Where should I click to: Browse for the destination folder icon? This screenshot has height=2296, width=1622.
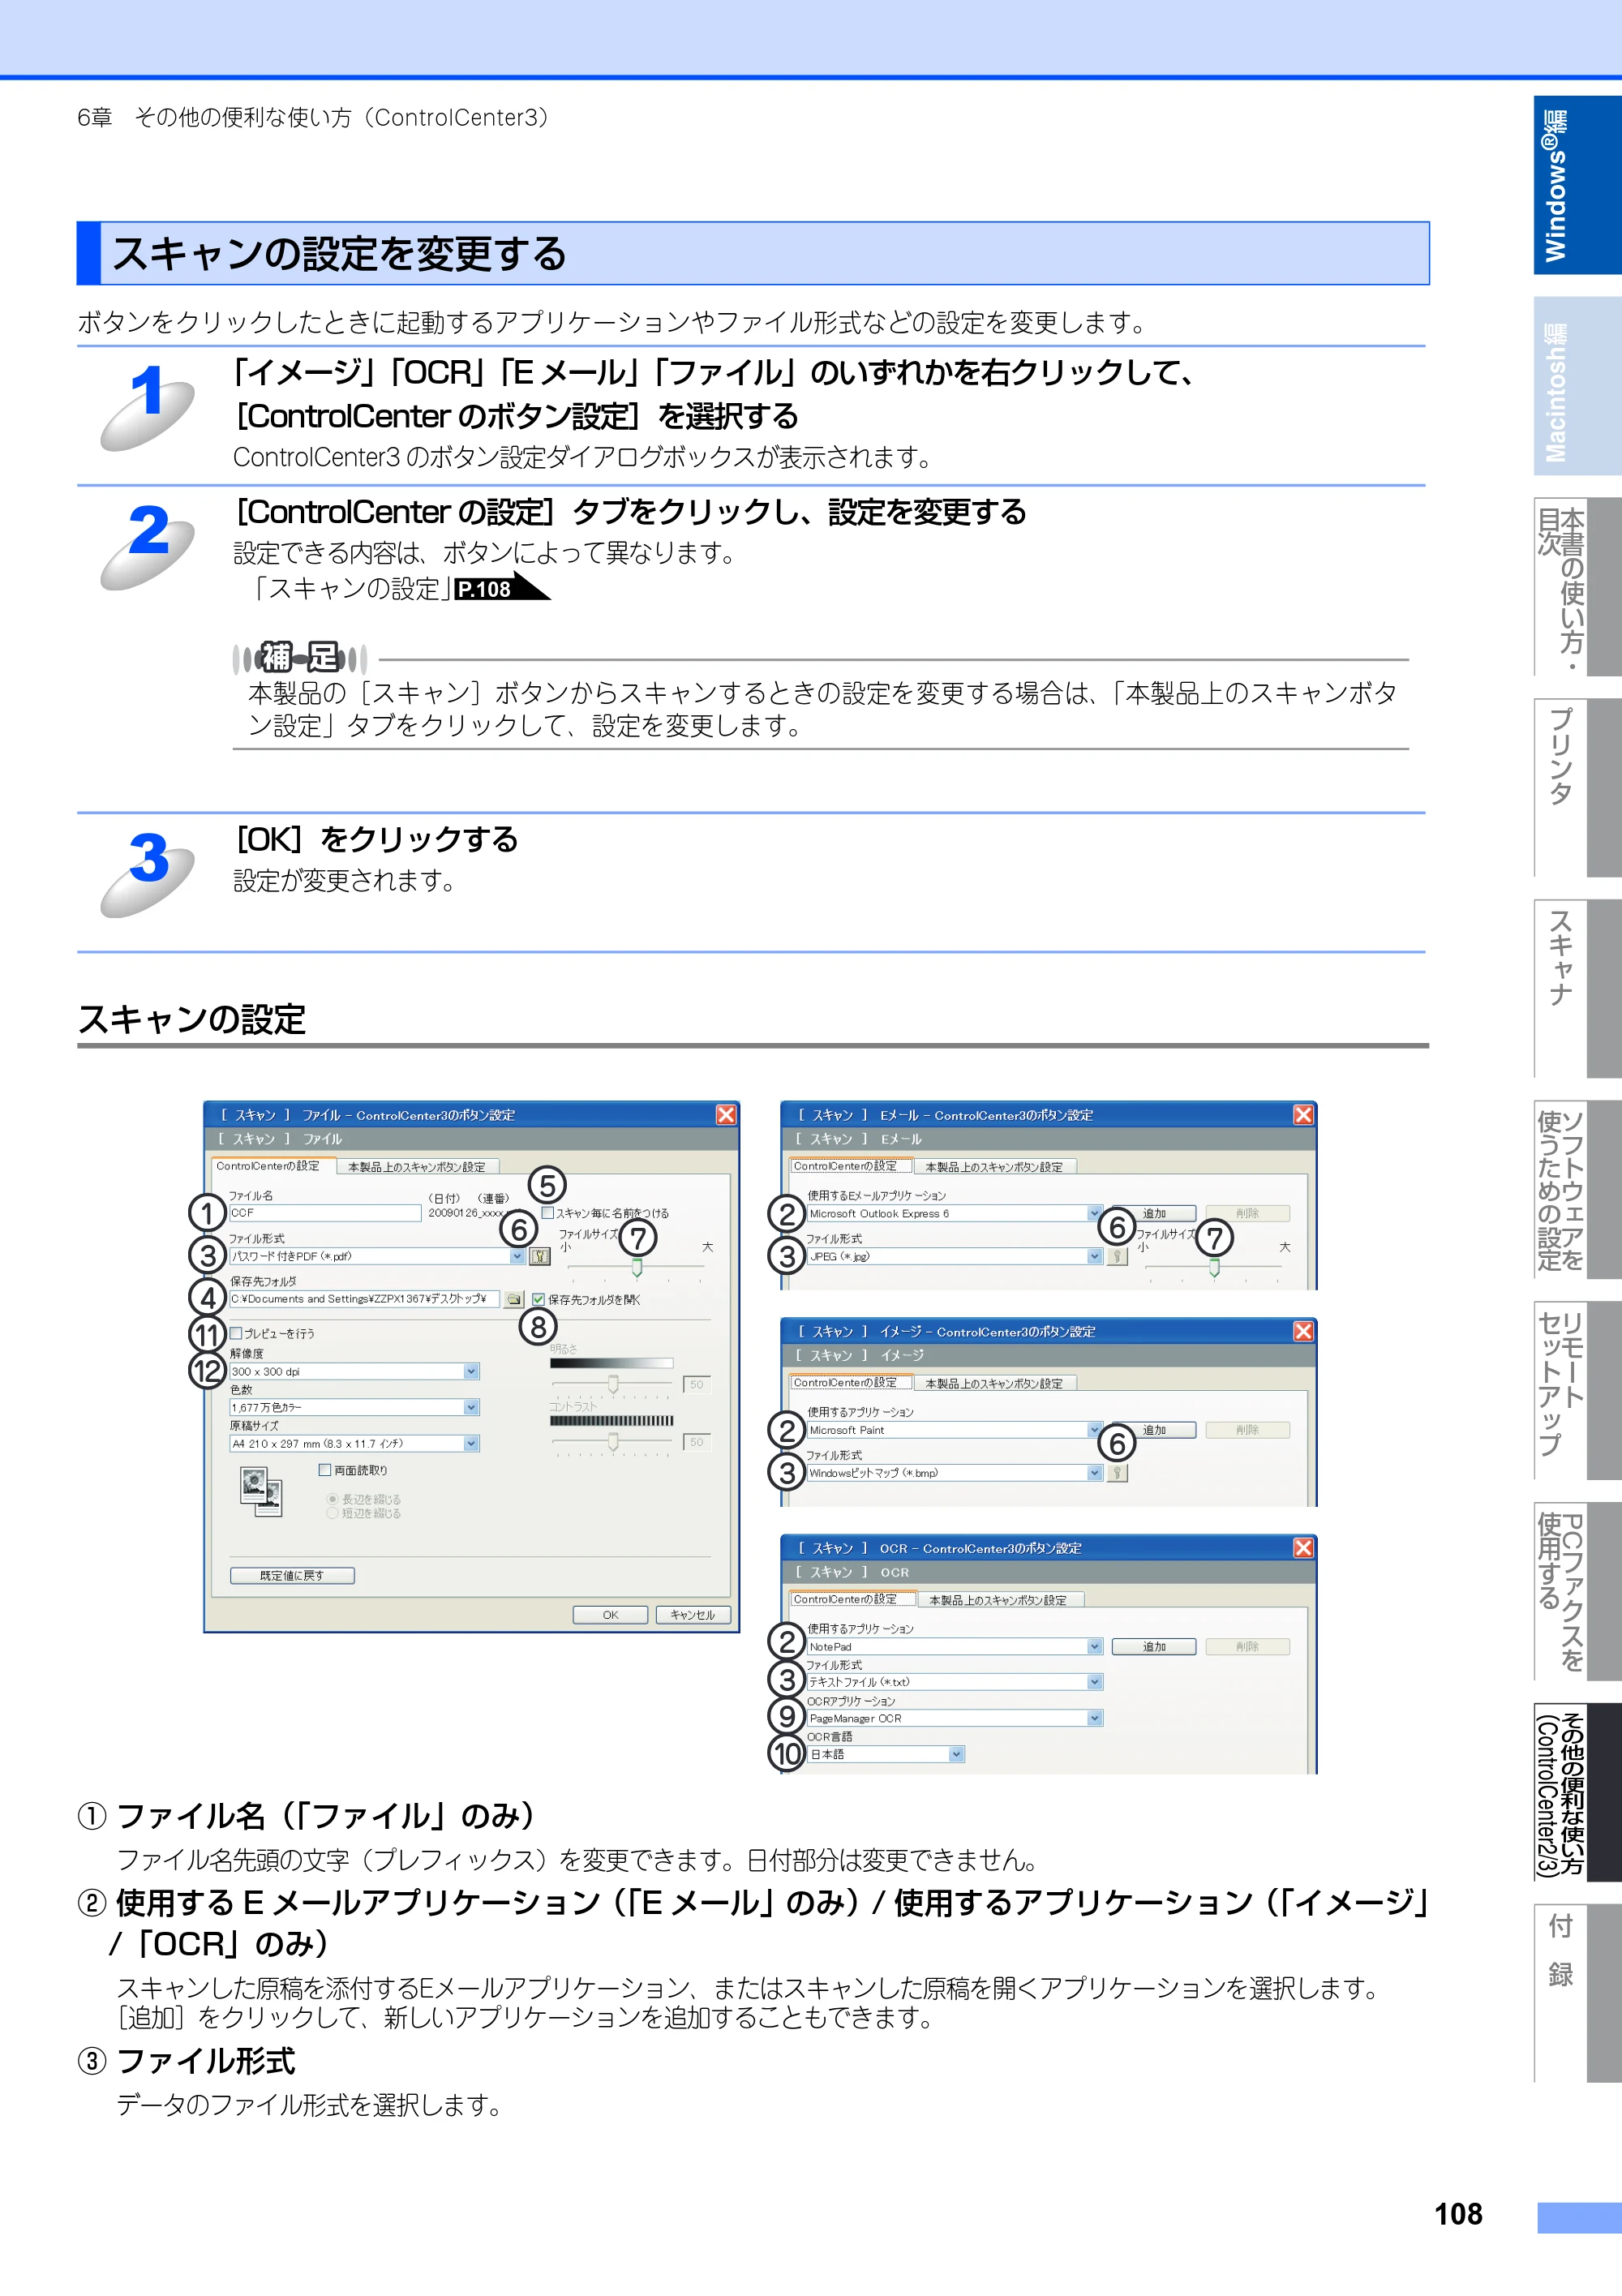point(514,1299)
